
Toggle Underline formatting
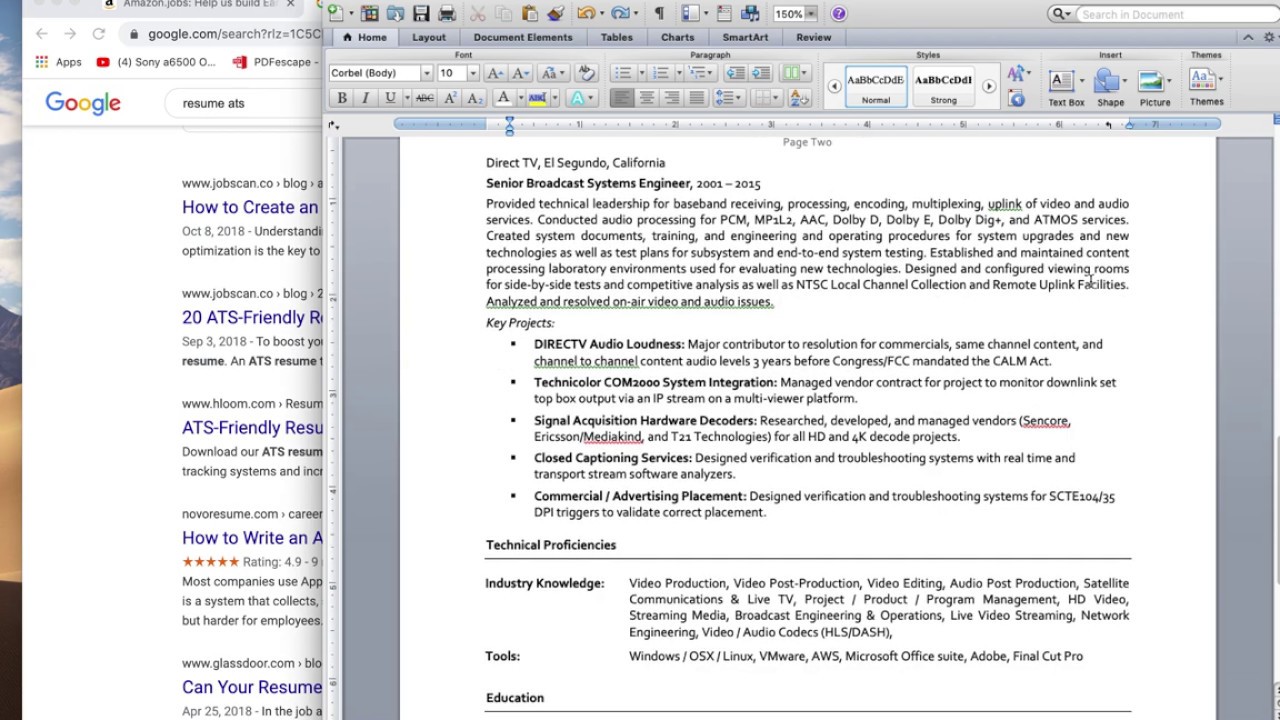(x=391, y=98)
